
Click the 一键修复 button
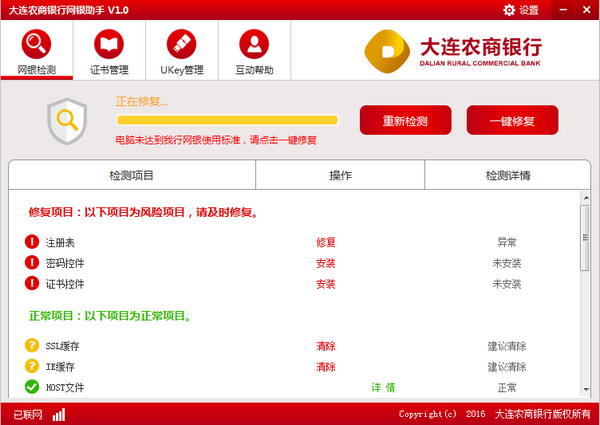(x=512, y=120)
